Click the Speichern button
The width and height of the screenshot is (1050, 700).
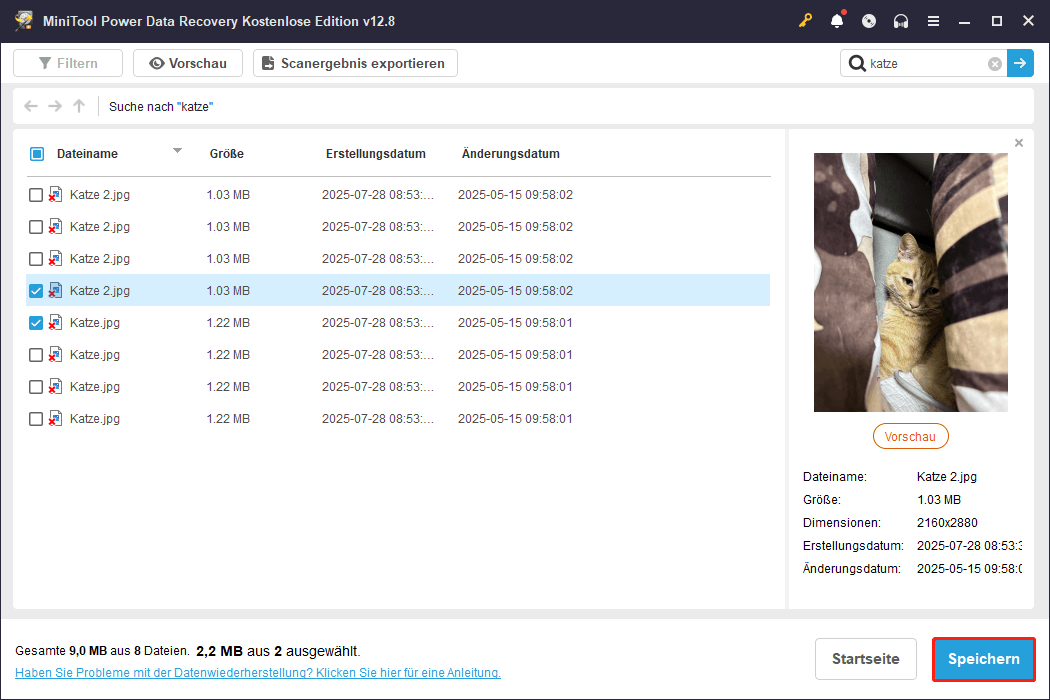983,659
